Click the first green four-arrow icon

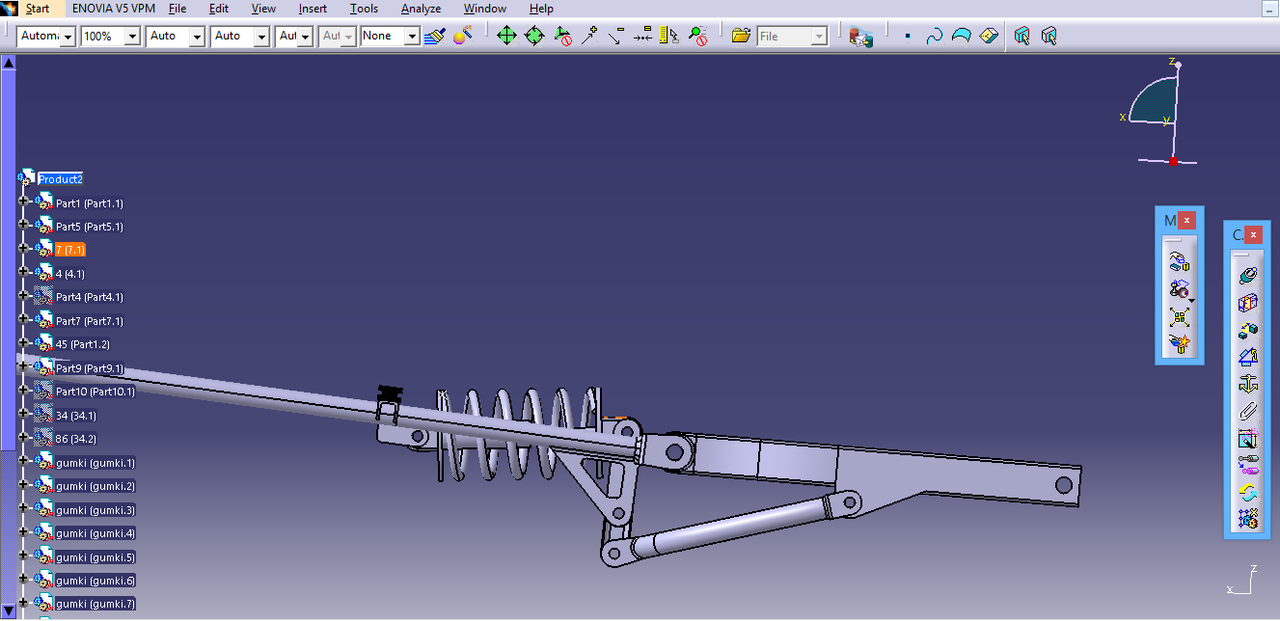coord(507,36)
